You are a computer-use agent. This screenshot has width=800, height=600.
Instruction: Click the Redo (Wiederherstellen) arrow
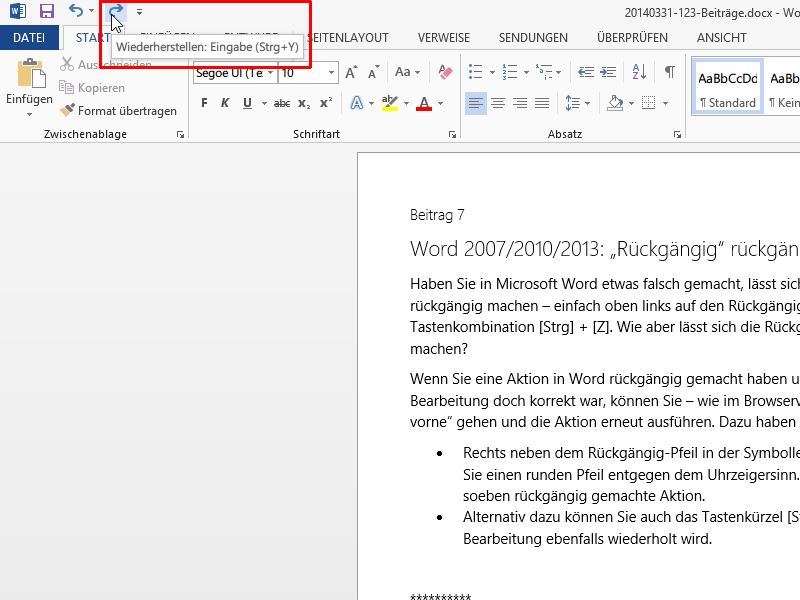click(116, 10)
